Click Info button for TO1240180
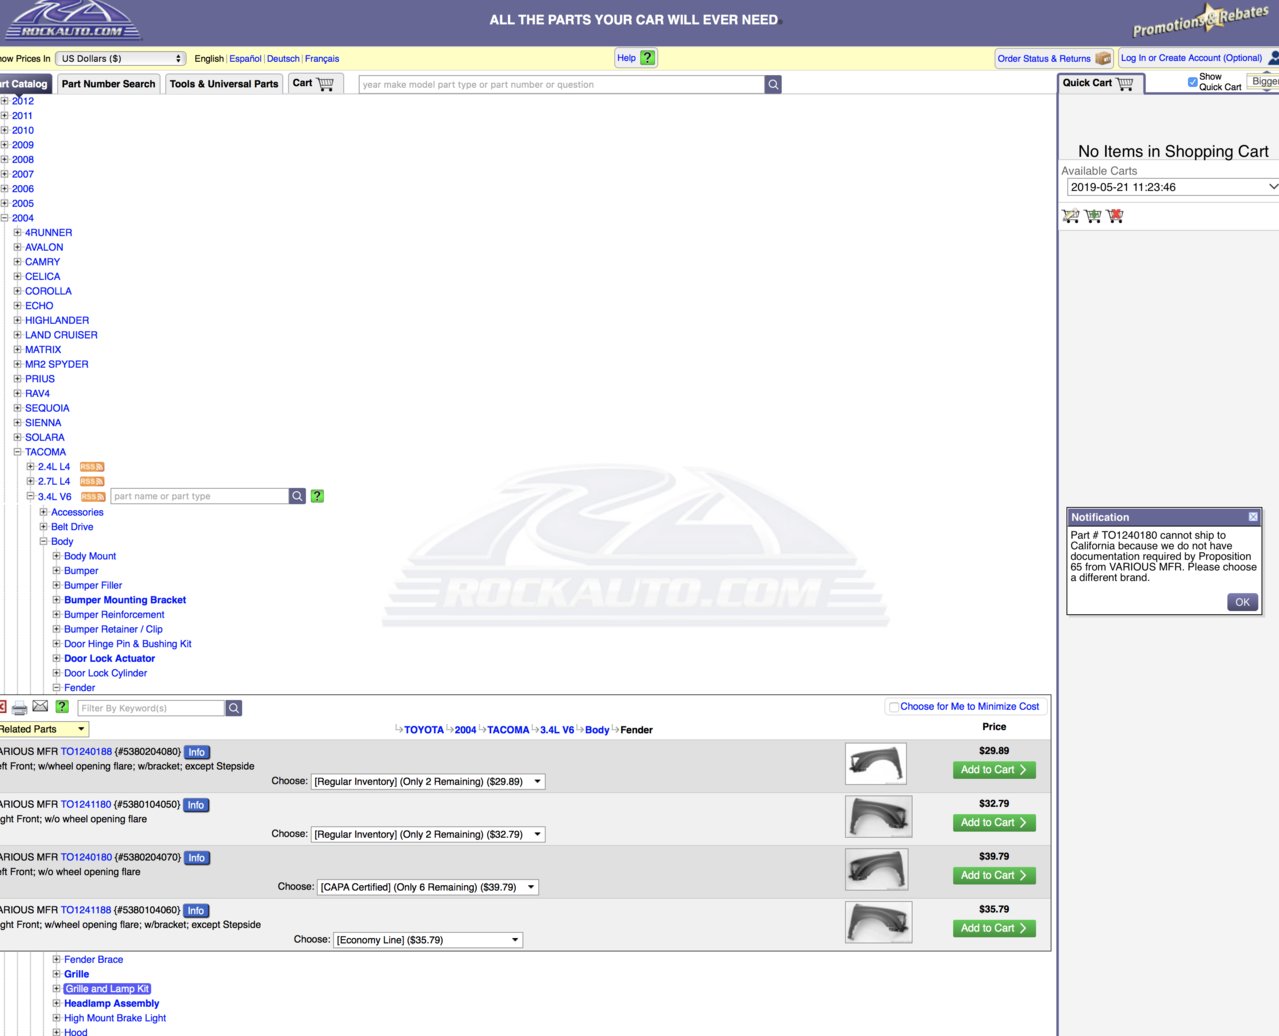This screenshot has height=1036, width=1279. [x=197, y=858]
